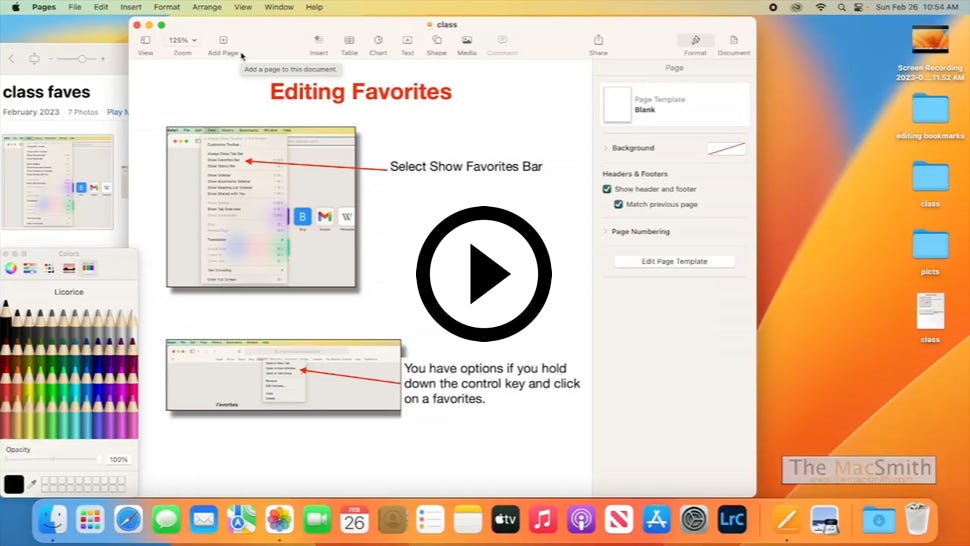Open Spotlight search in the menu bar
The width and height of the screenshot is (970, 546).
click(841, 7)
